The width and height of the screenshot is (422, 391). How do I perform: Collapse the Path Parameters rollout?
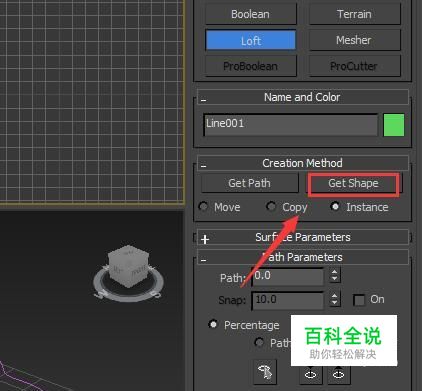(204, 260)
